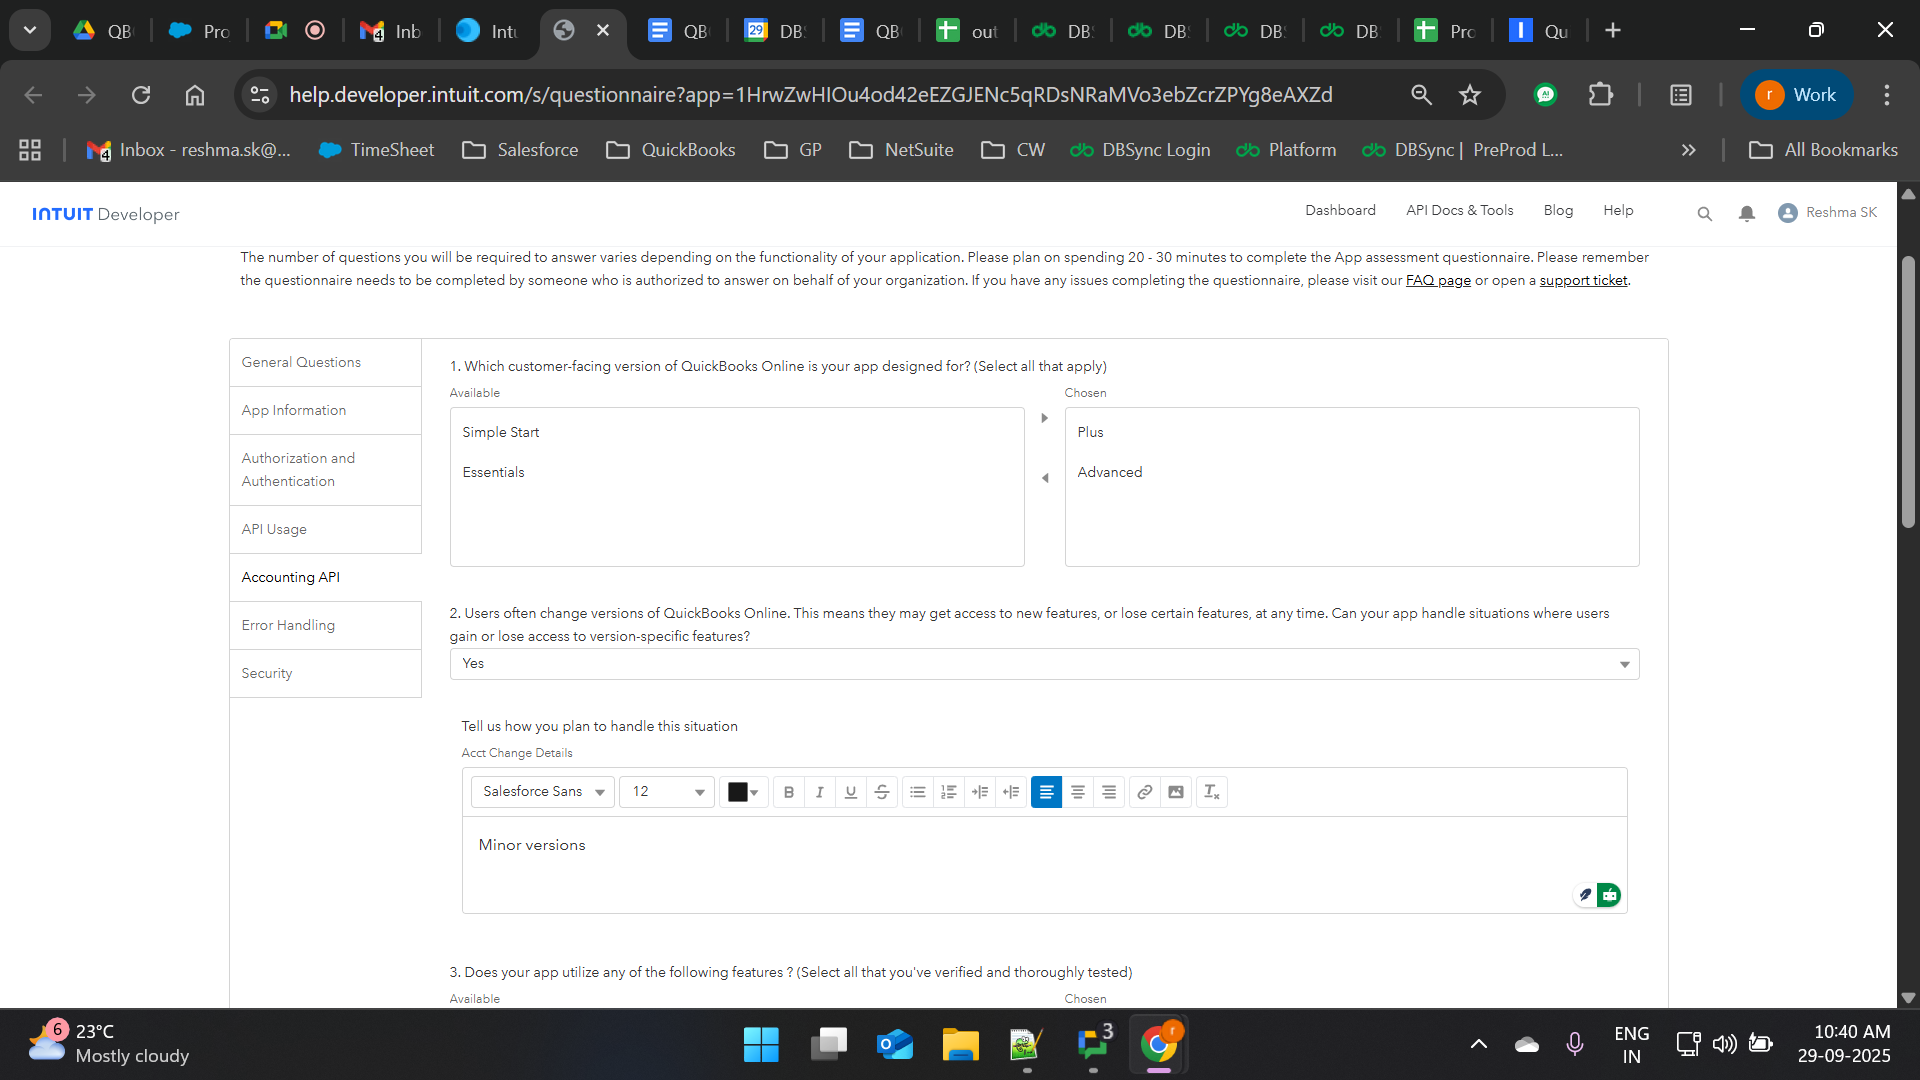The width and height of the screenshot is (1920, 1080).
Task: Toggle italic formatting in editor
Action: coord(820,792)
